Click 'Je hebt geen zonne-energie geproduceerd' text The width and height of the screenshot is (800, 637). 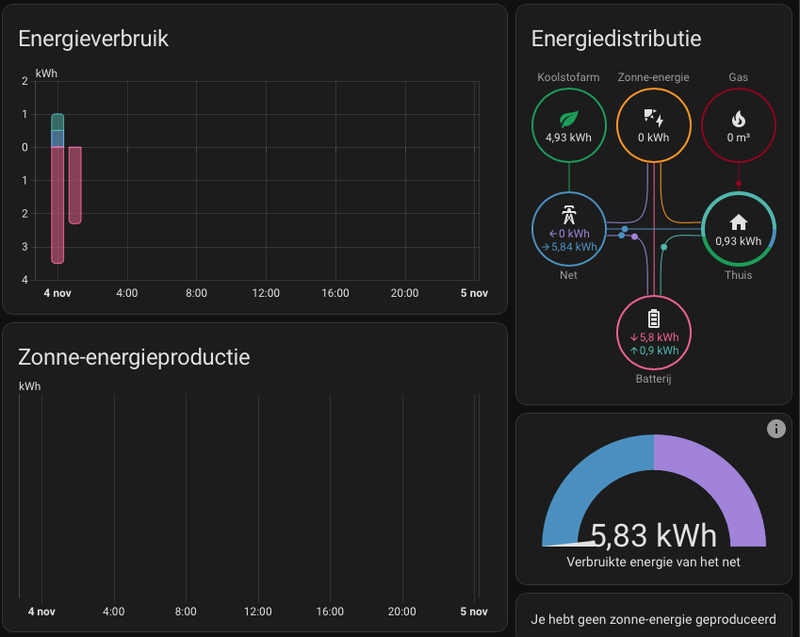654,620
